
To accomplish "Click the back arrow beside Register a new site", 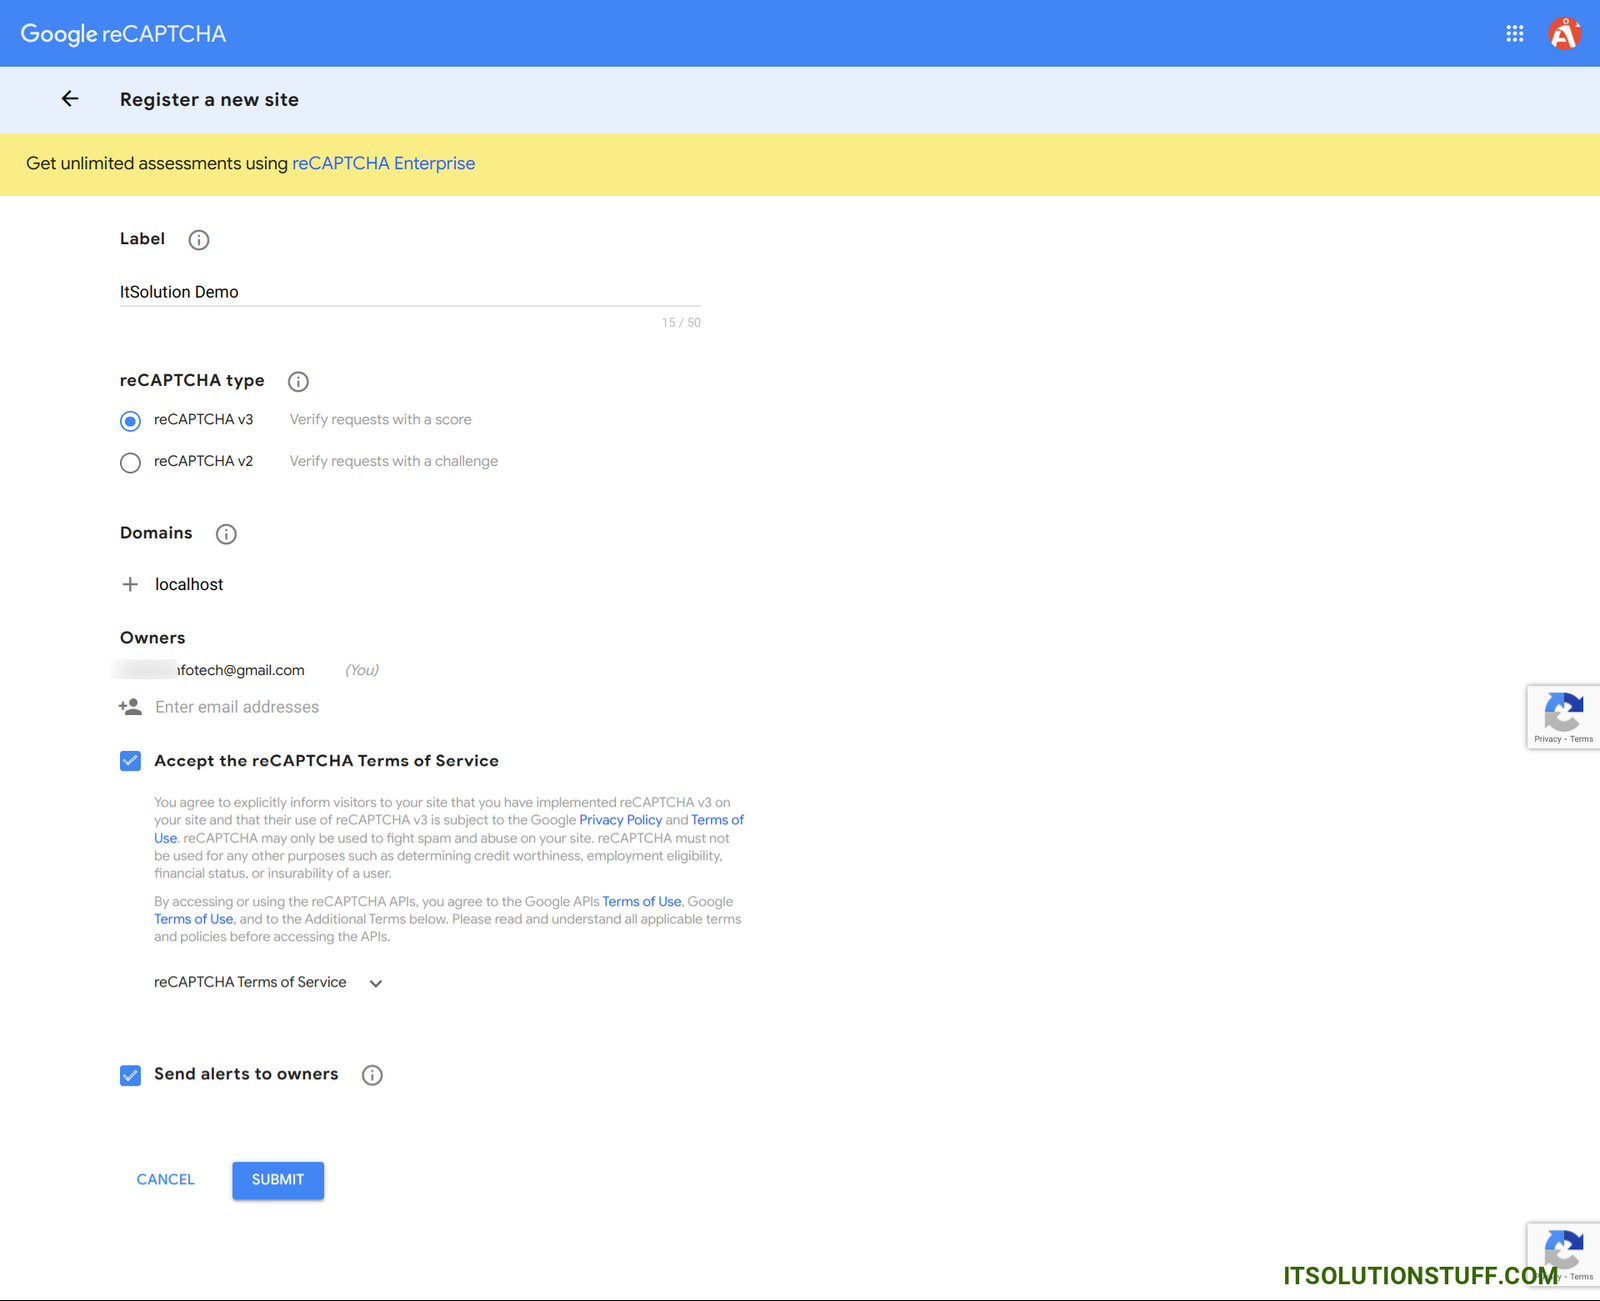I will click(x=69, y=99).
